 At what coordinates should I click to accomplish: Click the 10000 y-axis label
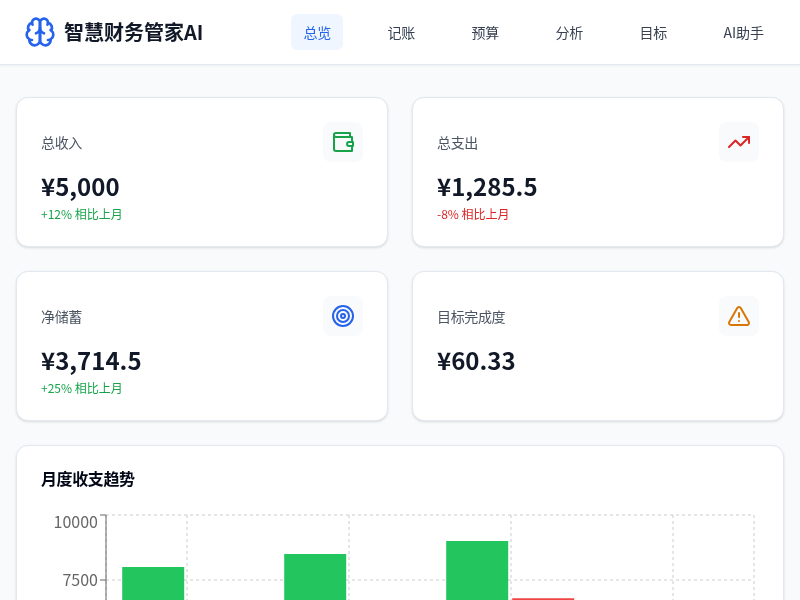(x=76, y=522)
